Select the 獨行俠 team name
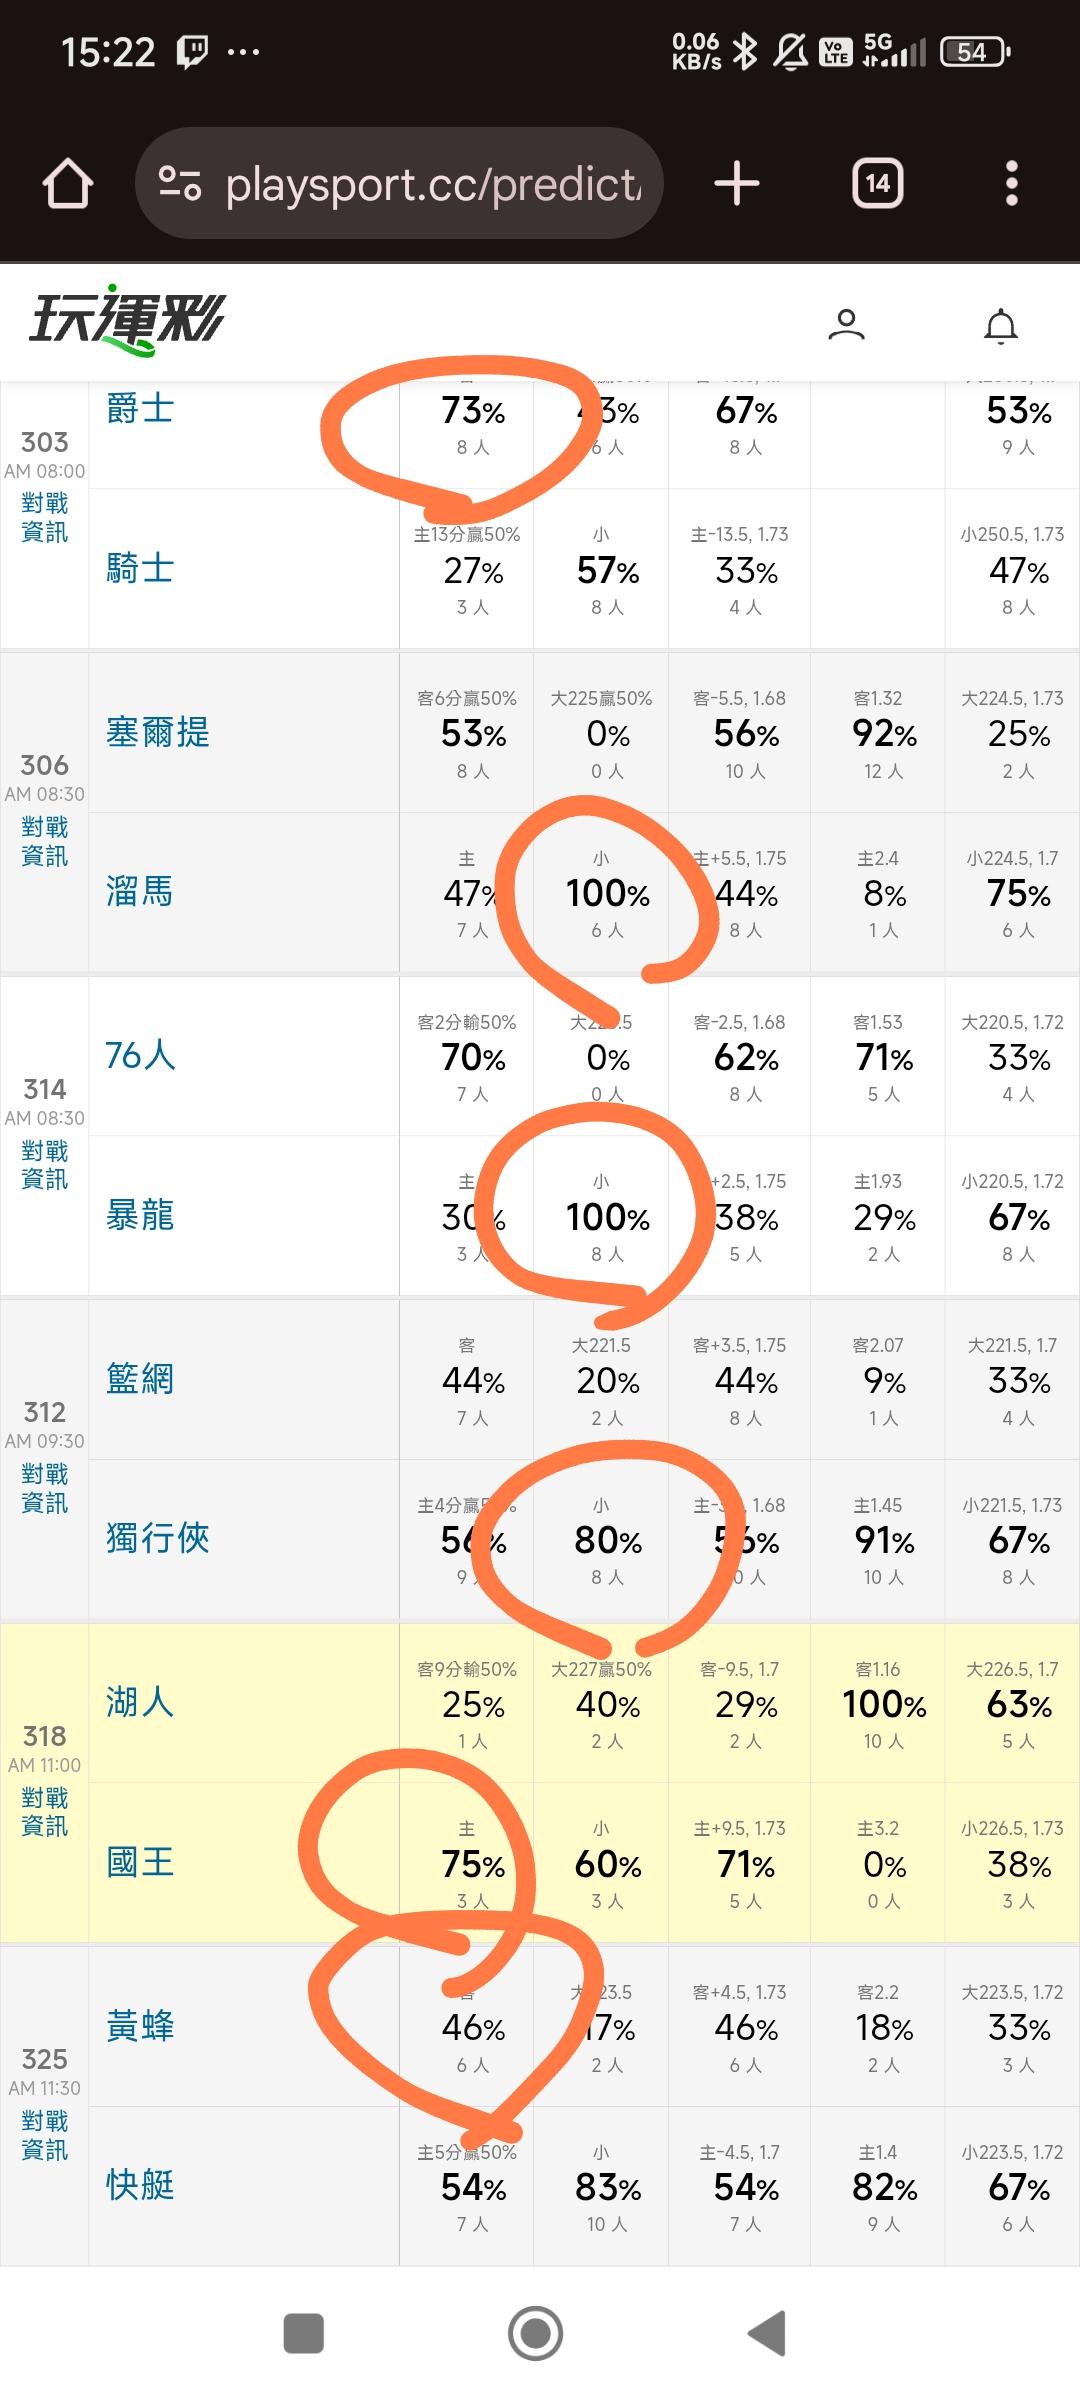Viewport: 1080px width, 2400px height. (158, 1538)
